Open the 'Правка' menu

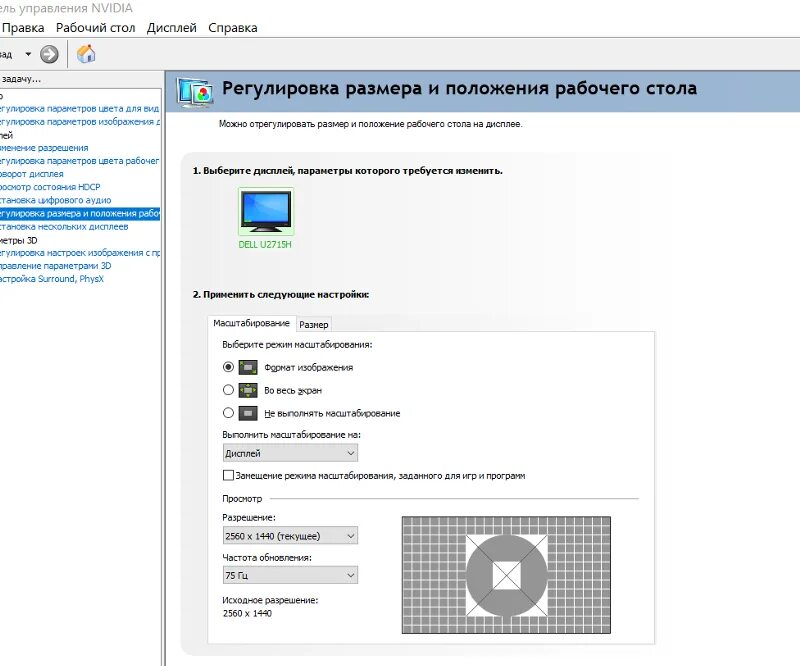pos(23,28)
